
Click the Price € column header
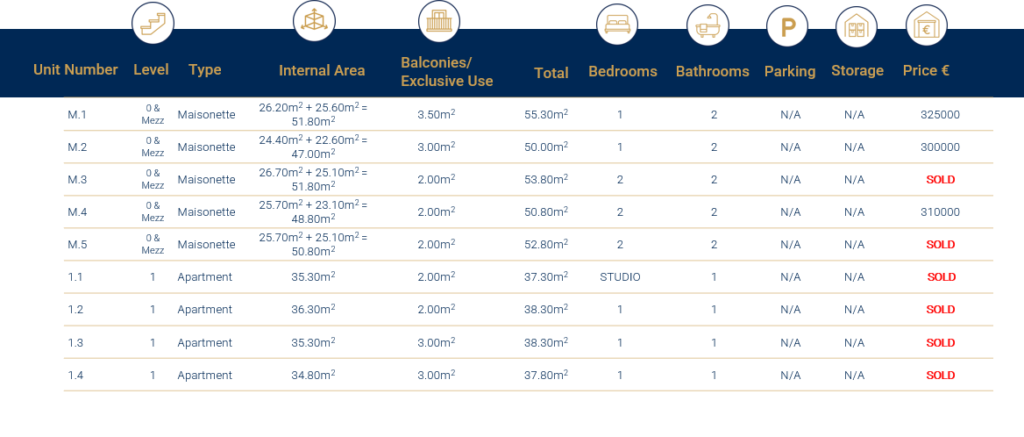click(x=926, y=71)
